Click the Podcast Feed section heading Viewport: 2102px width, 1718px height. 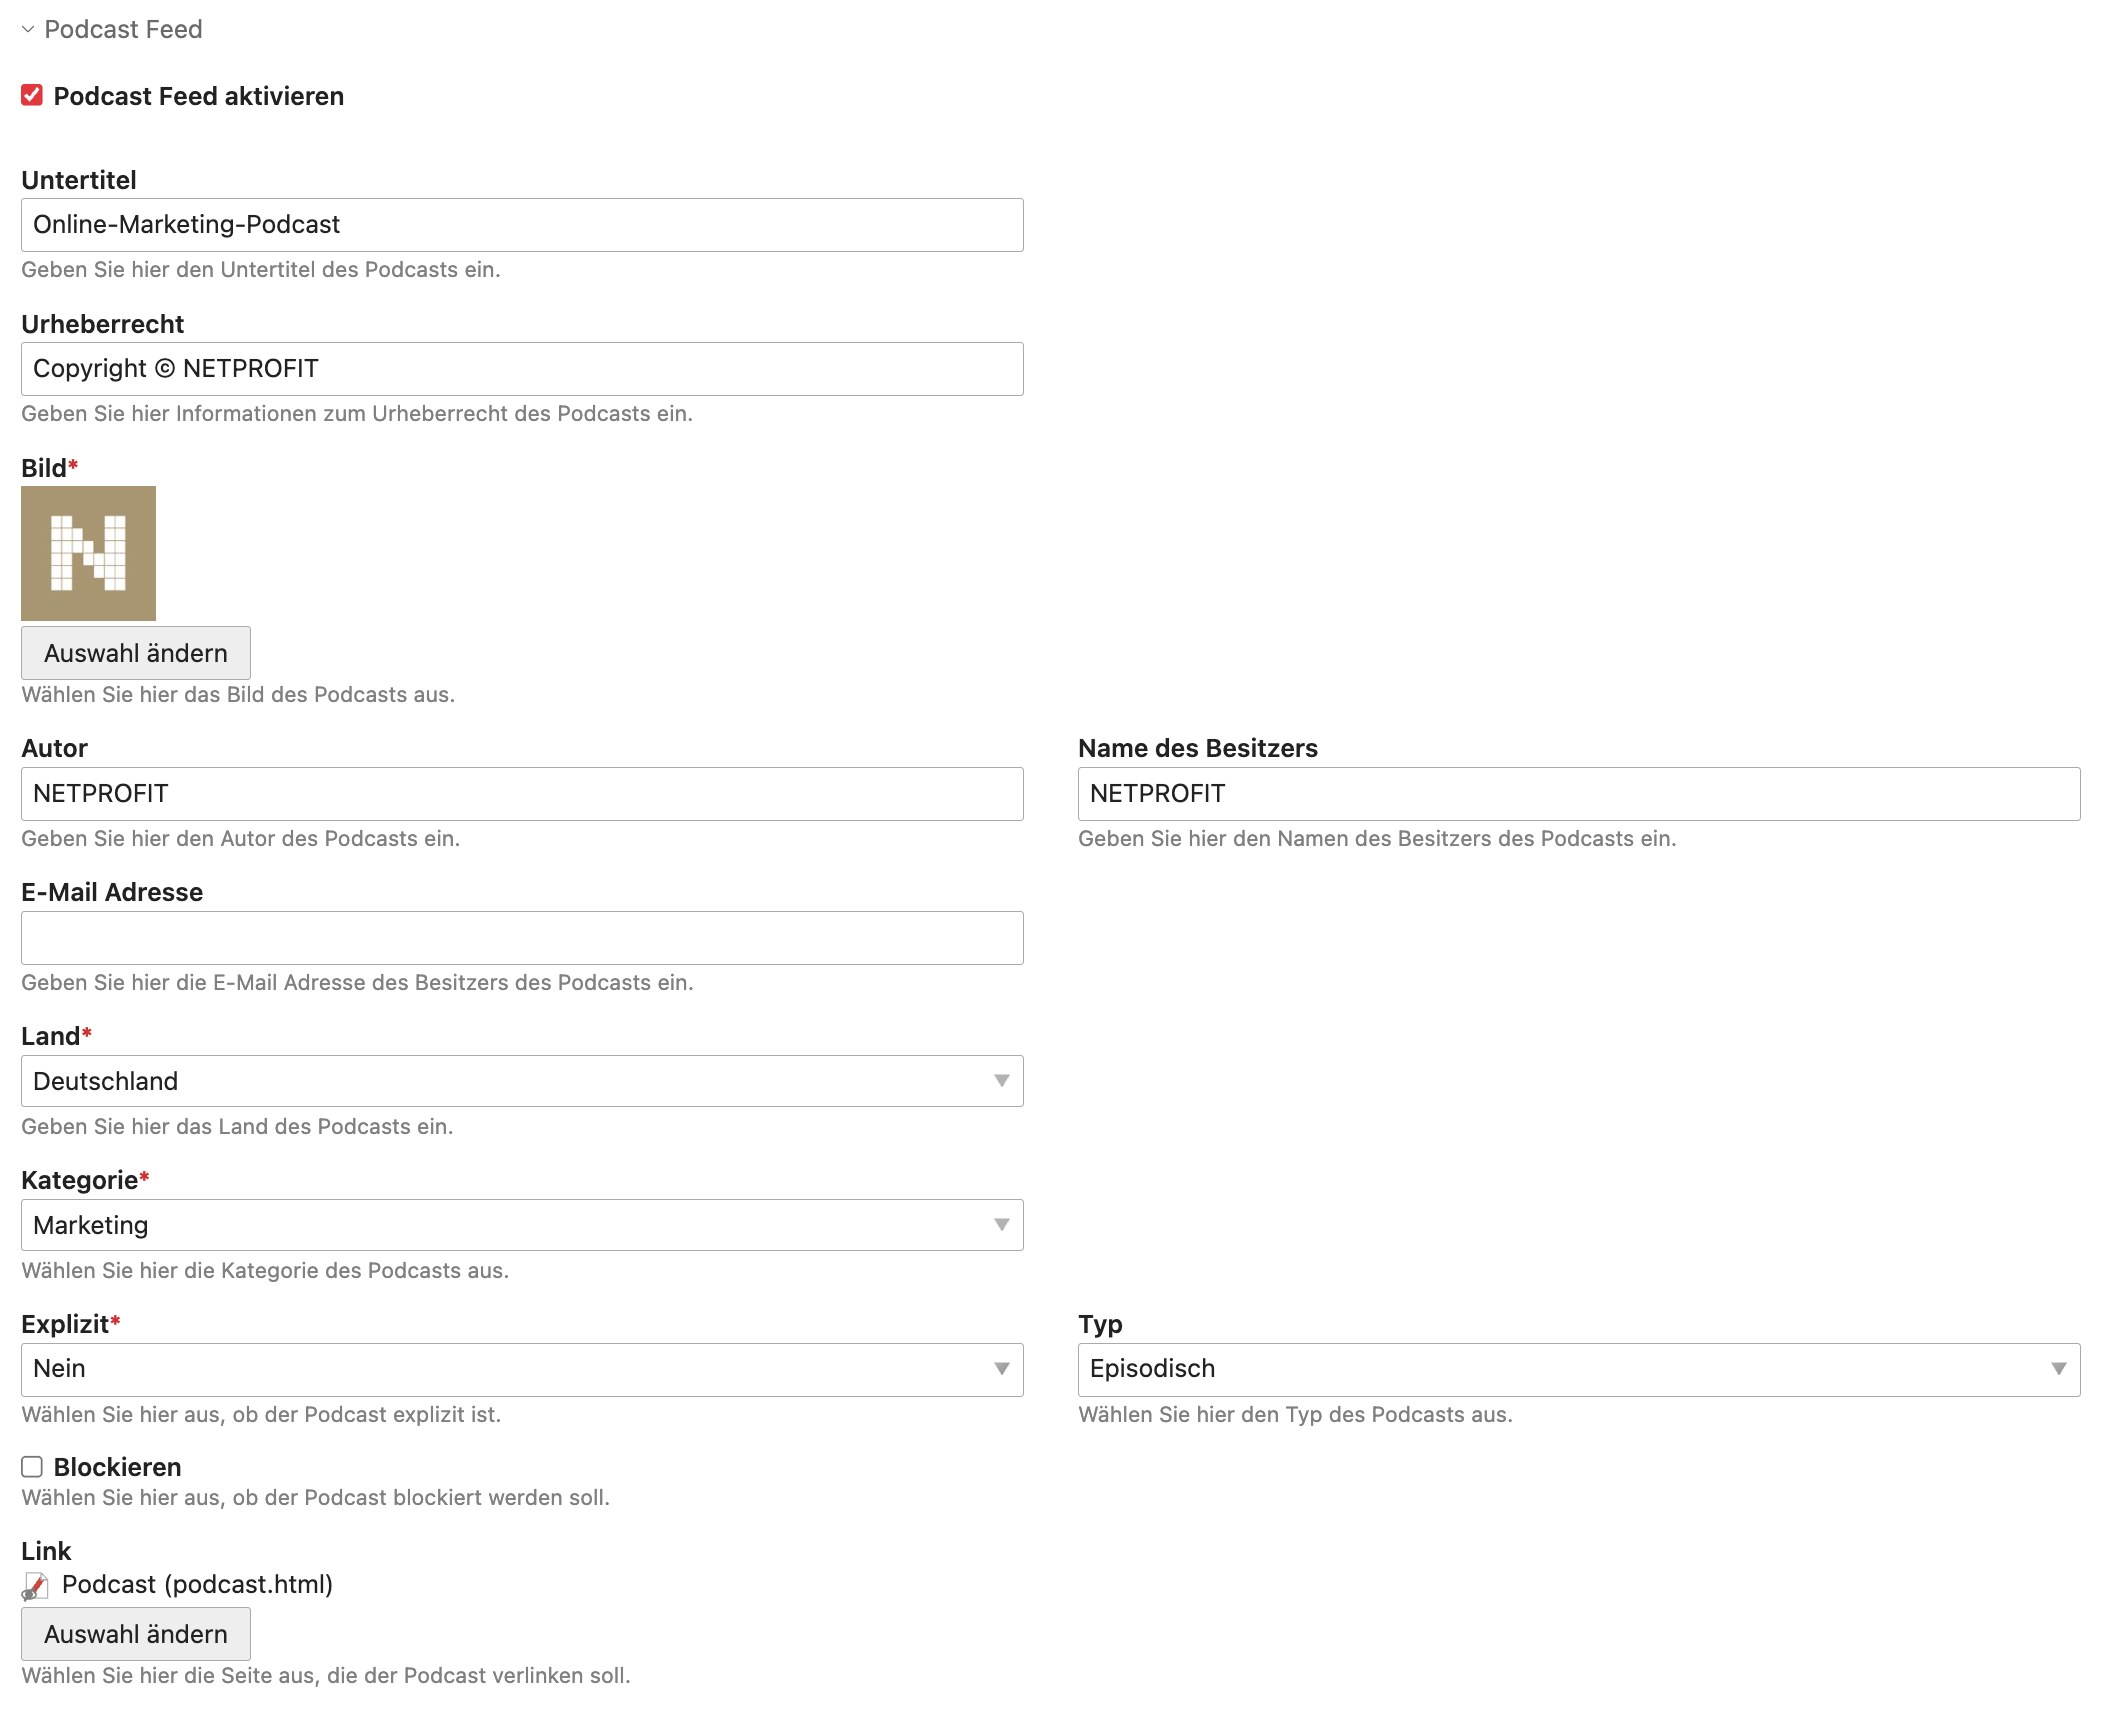tap(123, 30)
